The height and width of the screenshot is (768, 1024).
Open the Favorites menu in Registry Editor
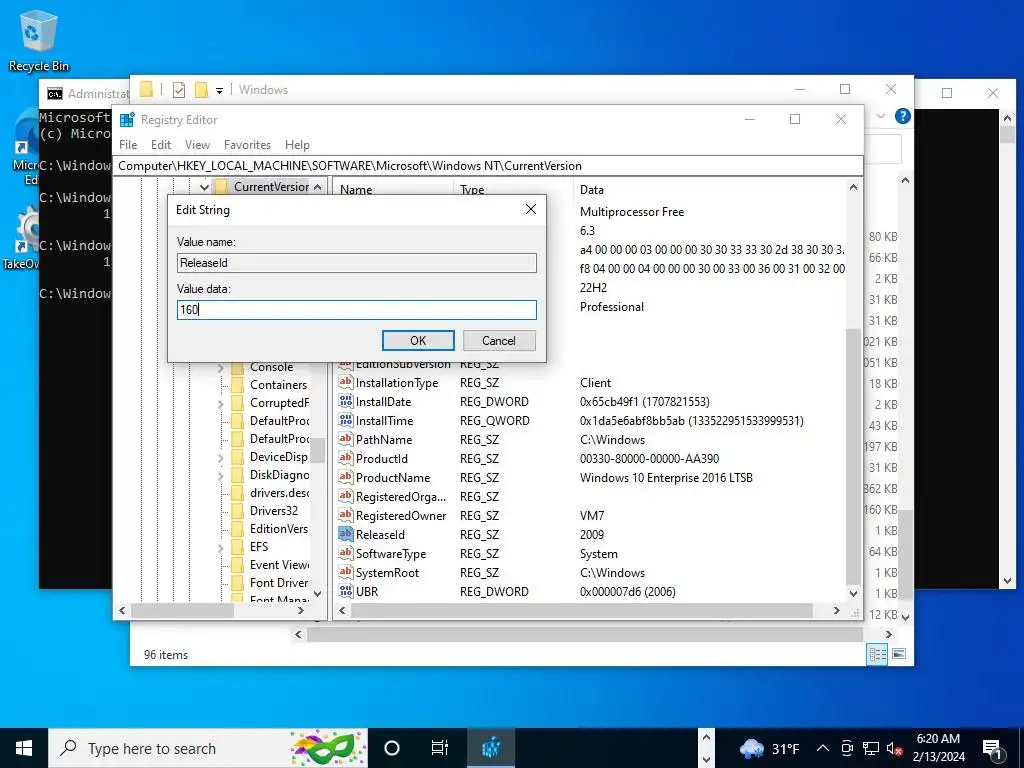[x=247, y=145]
